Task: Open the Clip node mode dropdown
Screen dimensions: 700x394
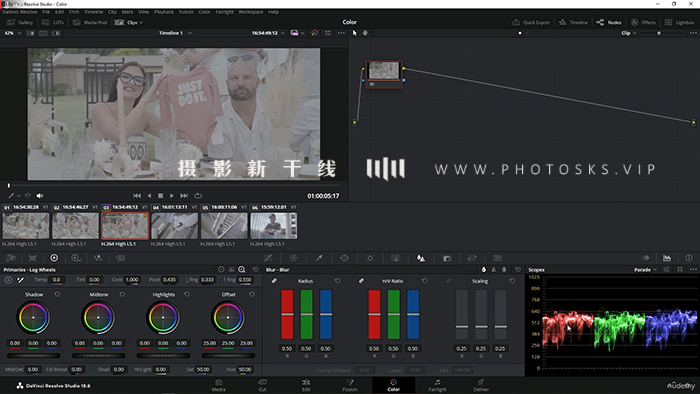Action: (629, 33)
